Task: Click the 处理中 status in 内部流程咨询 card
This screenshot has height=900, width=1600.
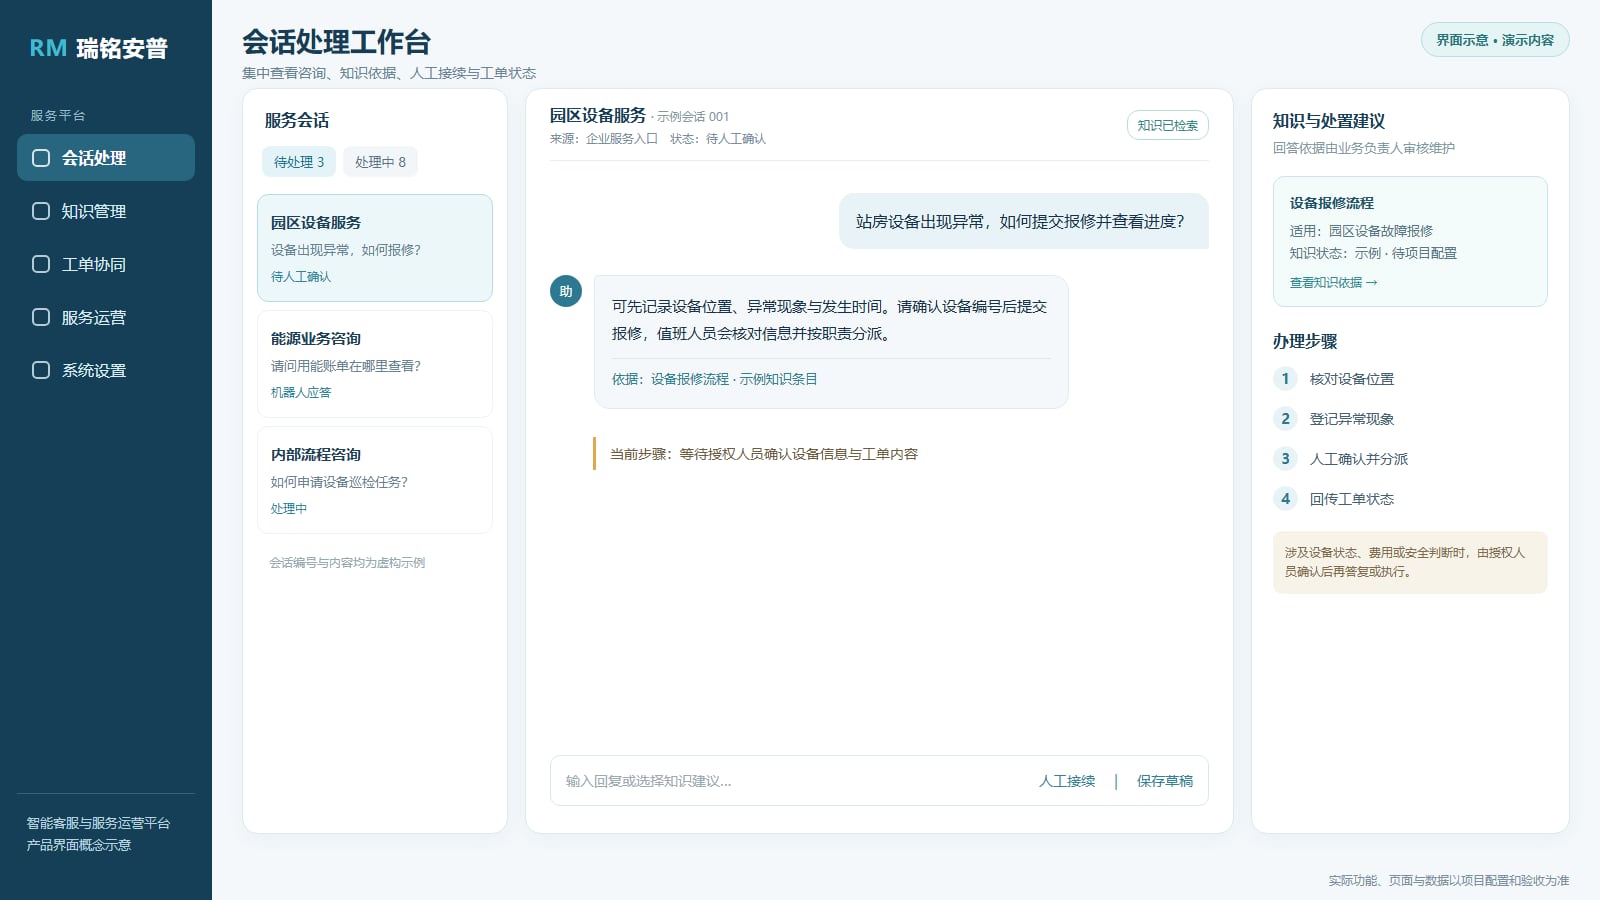Action: (289, 509)
